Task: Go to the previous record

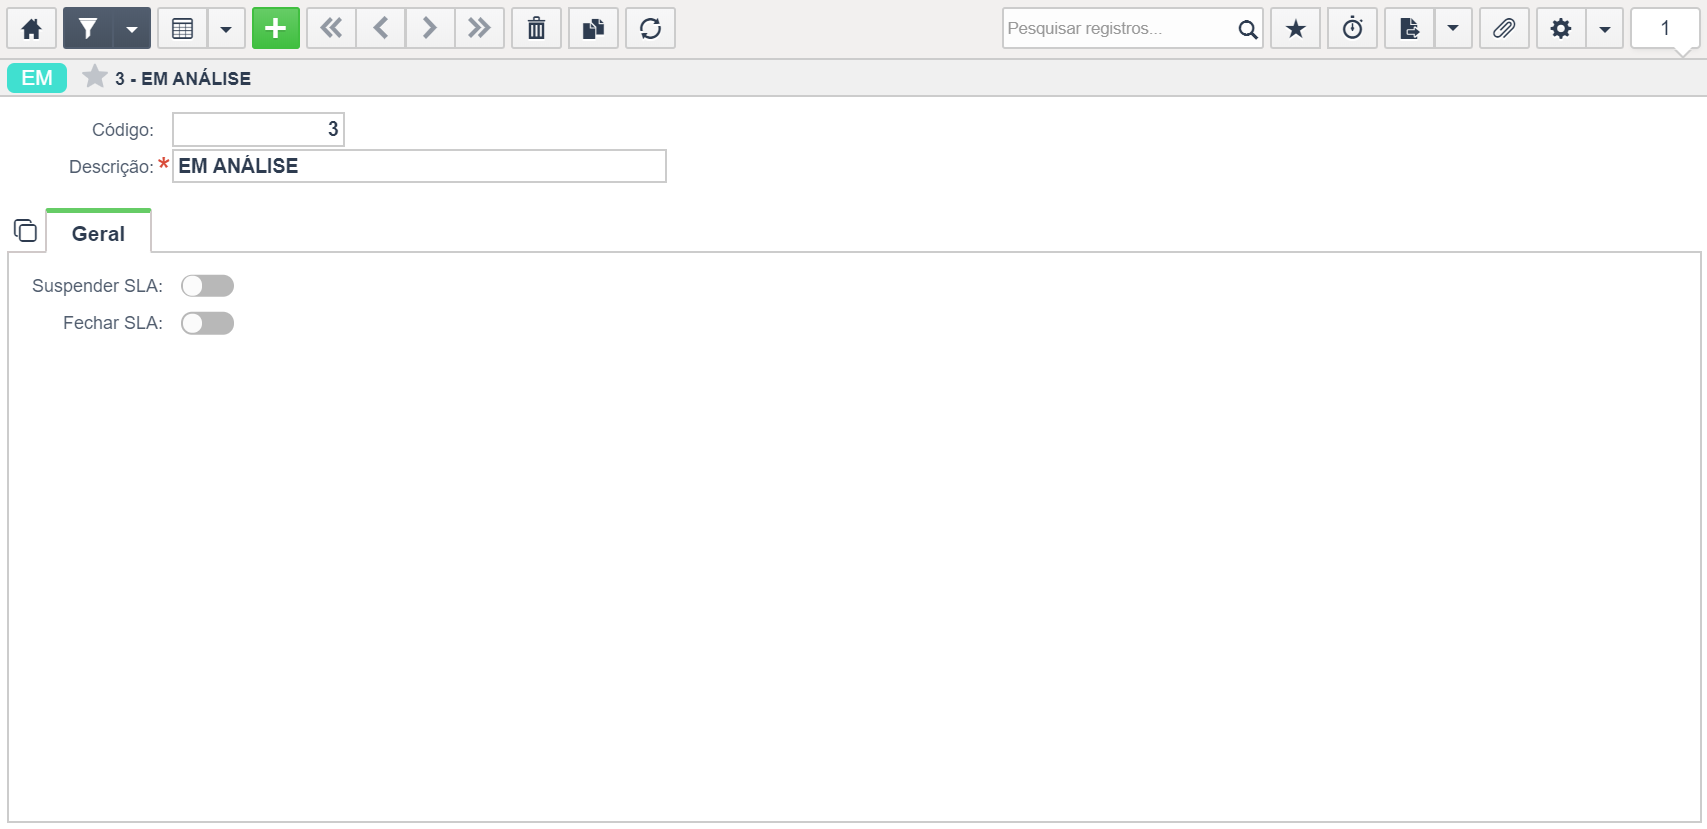Action: pyautogui.click(x=381, y=28)
